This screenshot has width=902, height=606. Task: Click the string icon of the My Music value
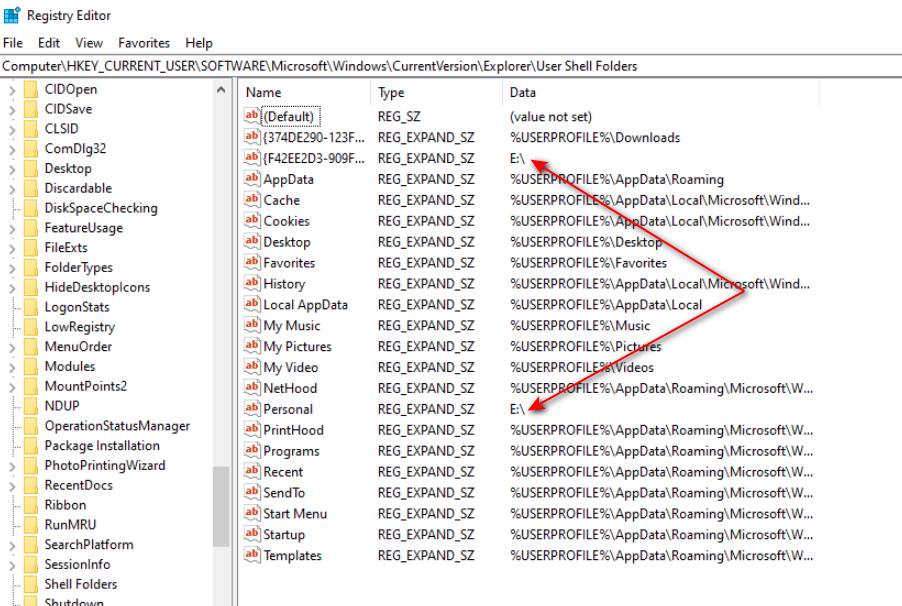(x=251, y=325)
